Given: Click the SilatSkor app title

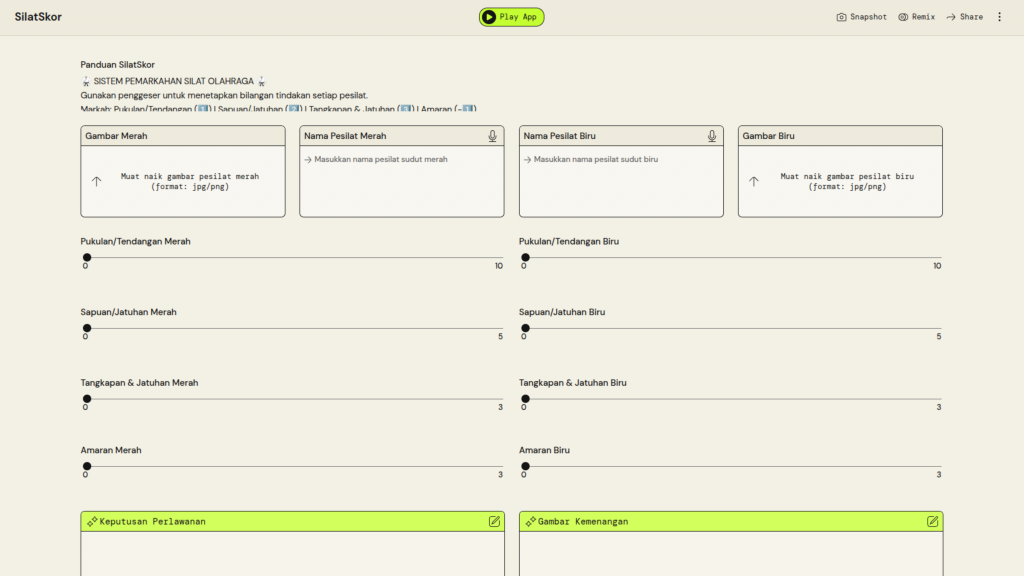Looking at the screenshot, I should [x=38, y=17].
